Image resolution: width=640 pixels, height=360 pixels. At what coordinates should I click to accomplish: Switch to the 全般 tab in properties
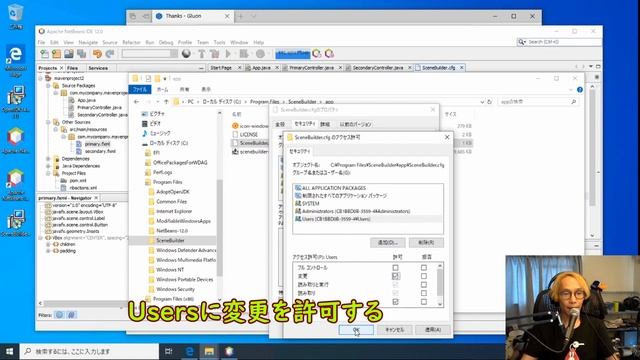(x=280, y=124)
